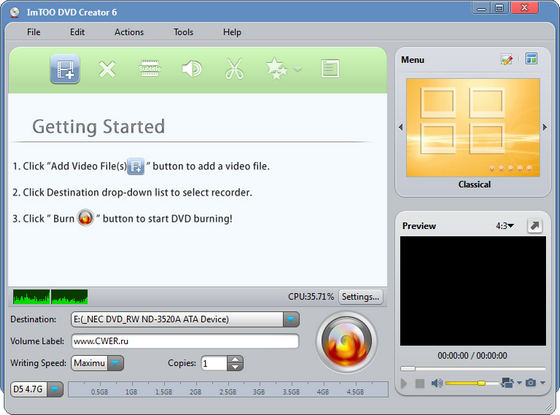Expand the D5 4.7G disc size dropdown
The image size is (560, 415).
click(x=55, y=389)
